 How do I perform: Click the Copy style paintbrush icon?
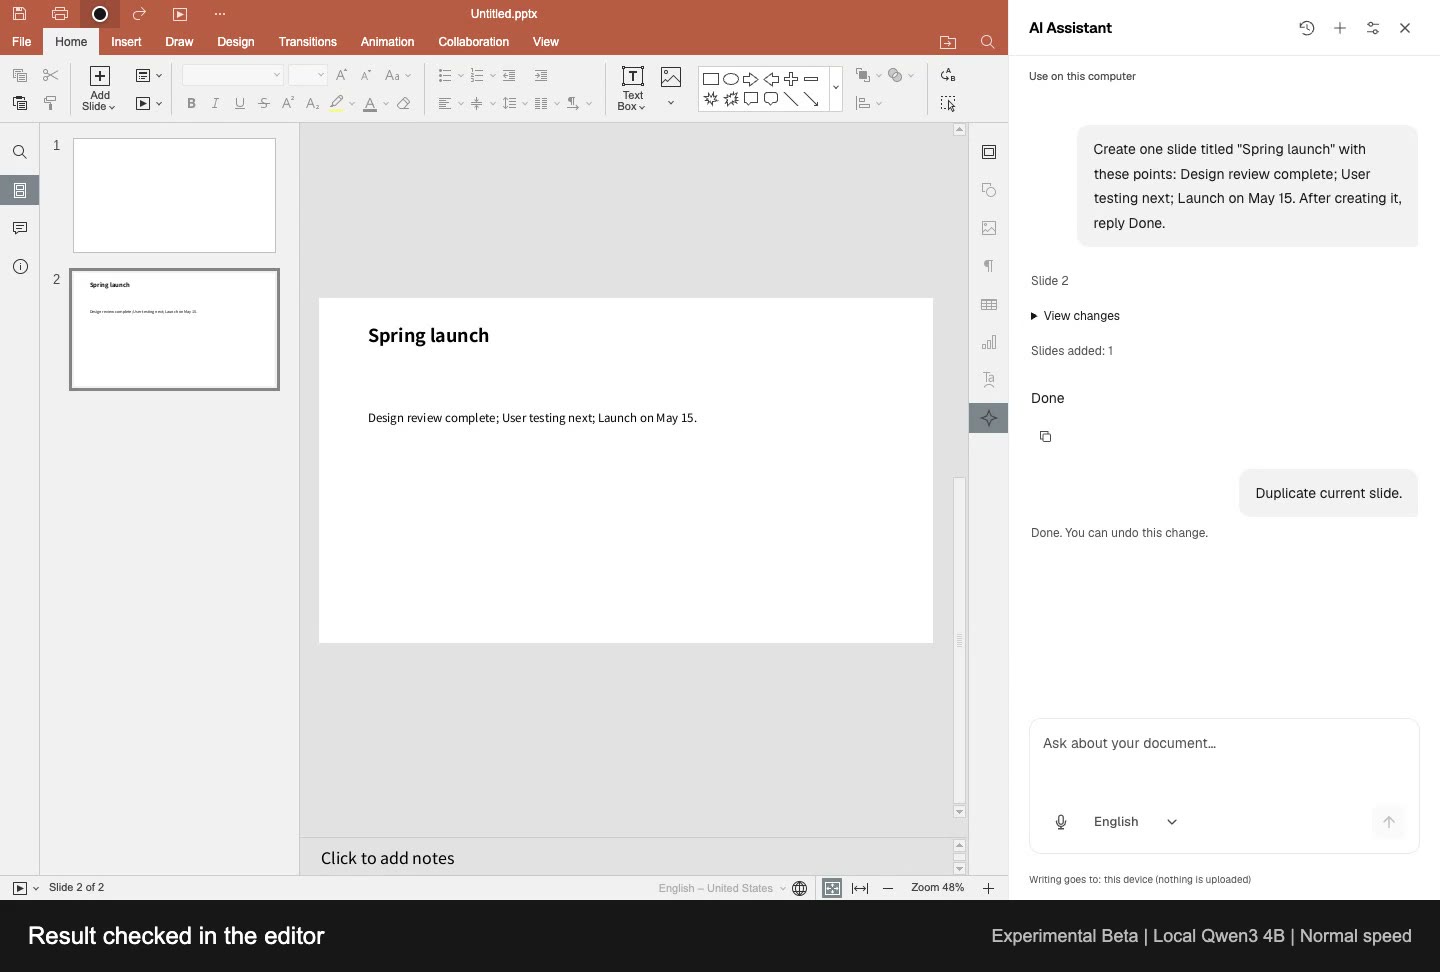[x=51, y=103]
